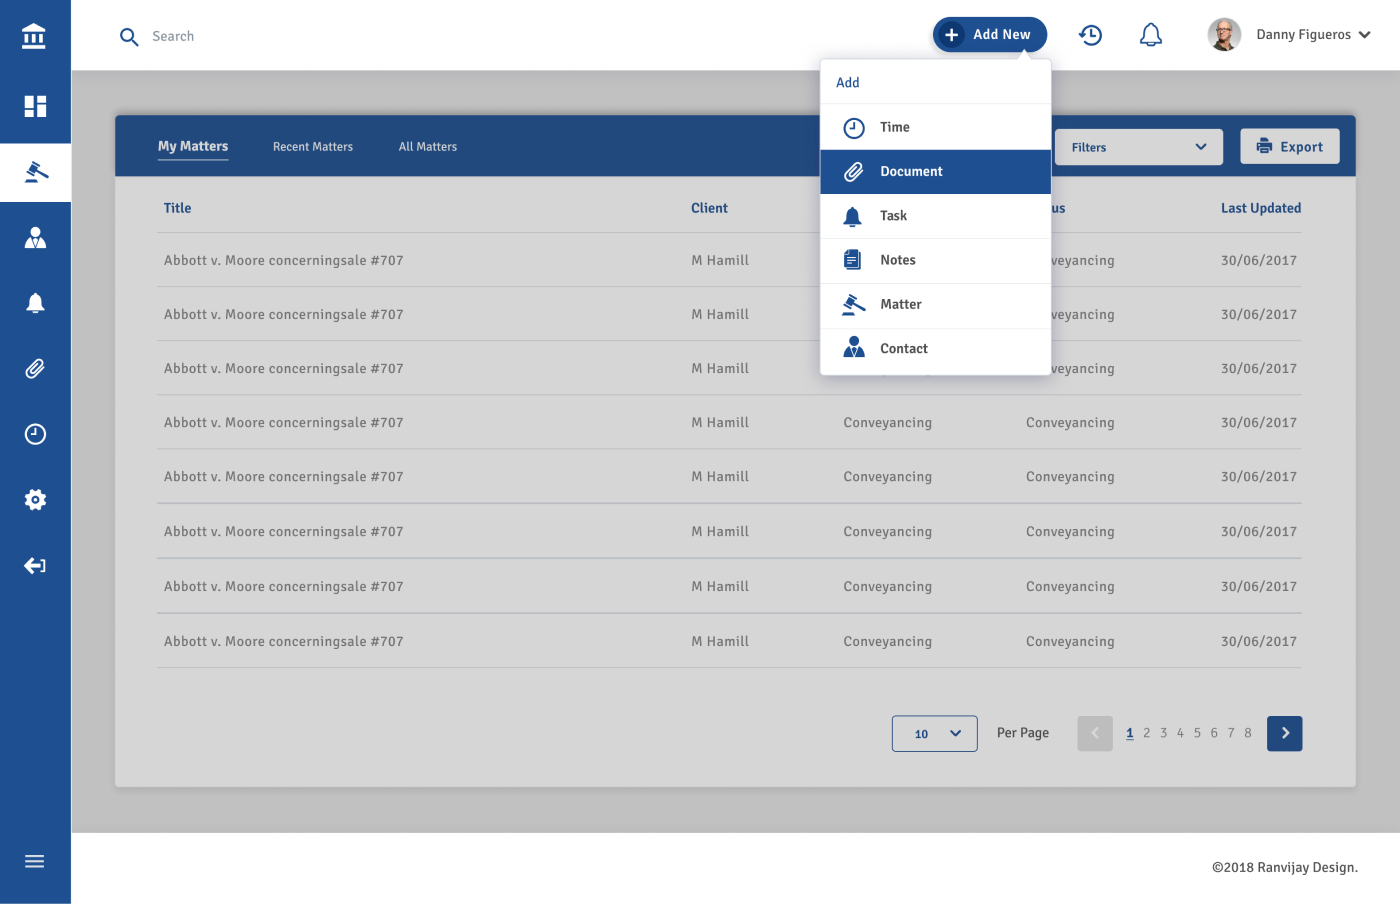Choose Contact in the Add menu
This screenshot has width=1400, height=904.
coord(935,349)
